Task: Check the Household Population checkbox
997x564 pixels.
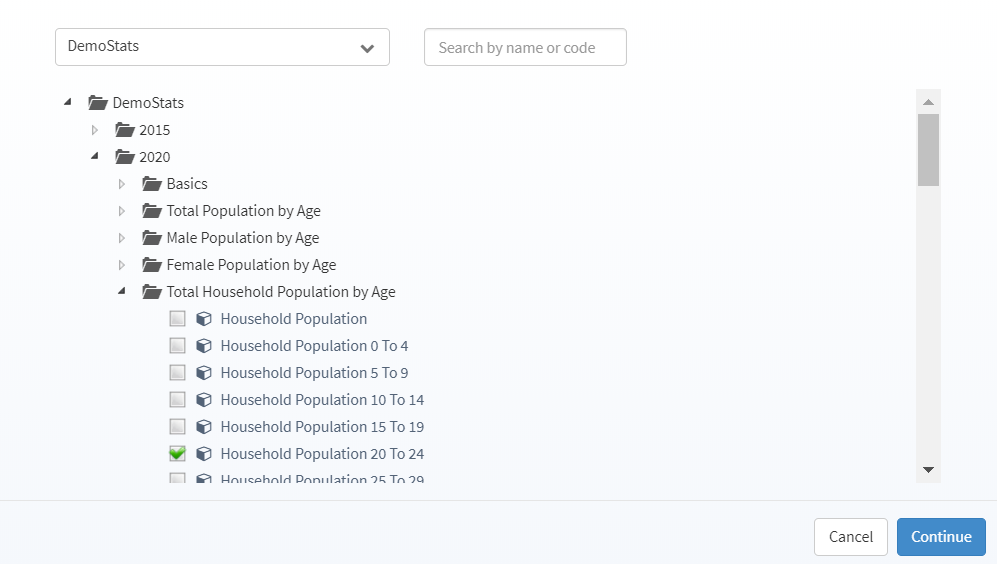Action: coord(177,319)
